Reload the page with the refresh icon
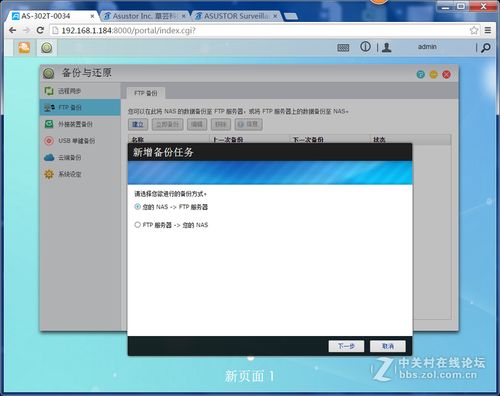 pyautogui.click(x=40, y=30)
